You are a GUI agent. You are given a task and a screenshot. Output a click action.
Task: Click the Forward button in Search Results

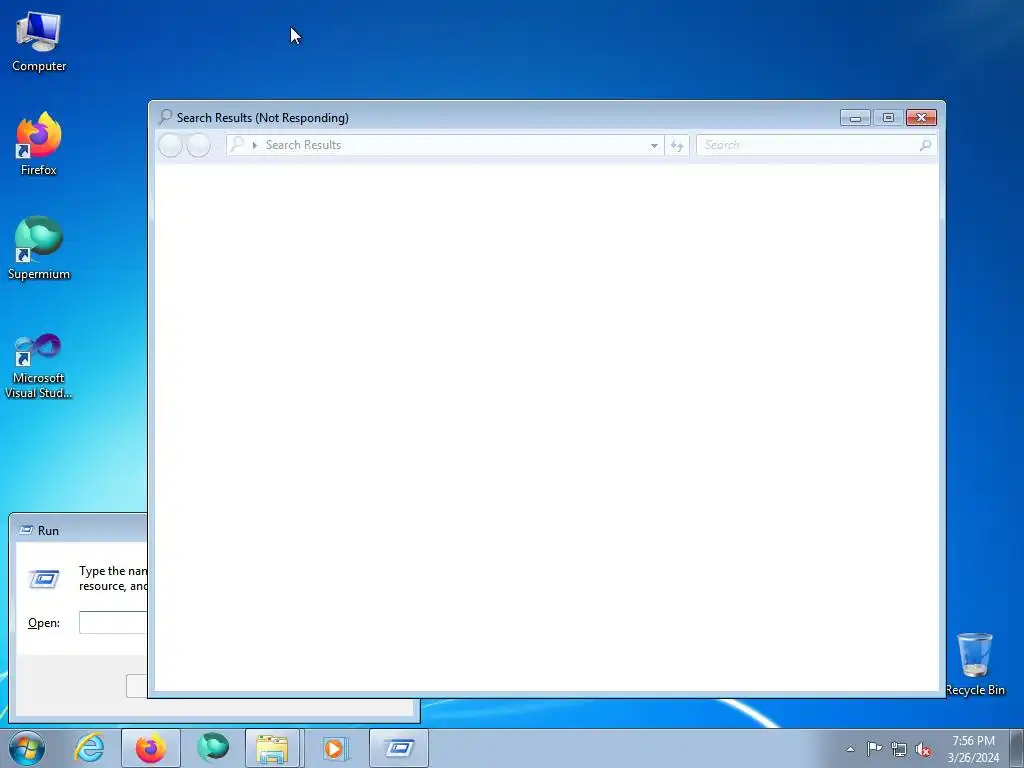coord(199,145)
